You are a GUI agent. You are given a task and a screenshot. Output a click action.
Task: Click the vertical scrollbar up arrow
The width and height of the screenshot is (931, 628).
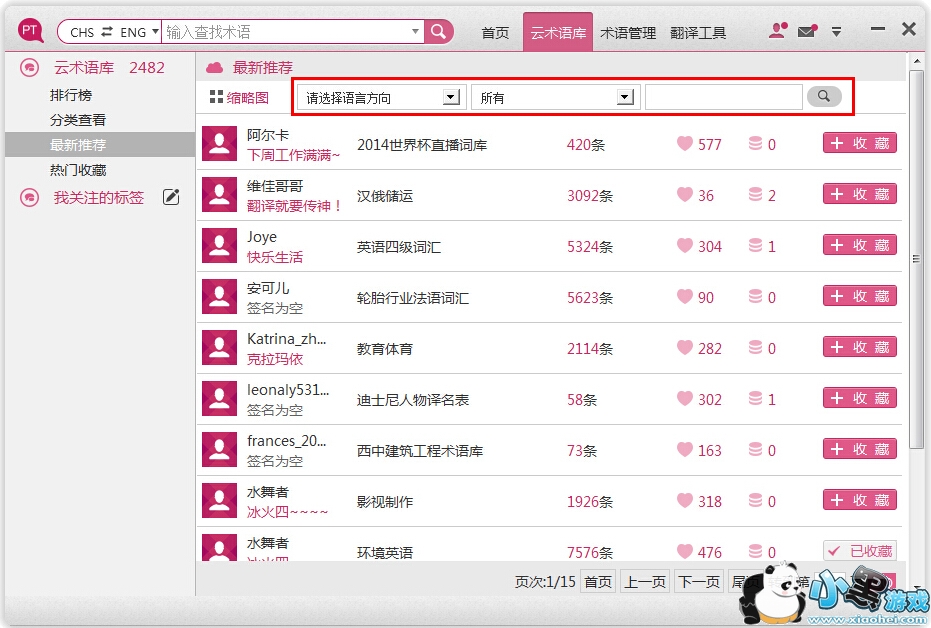917,61
